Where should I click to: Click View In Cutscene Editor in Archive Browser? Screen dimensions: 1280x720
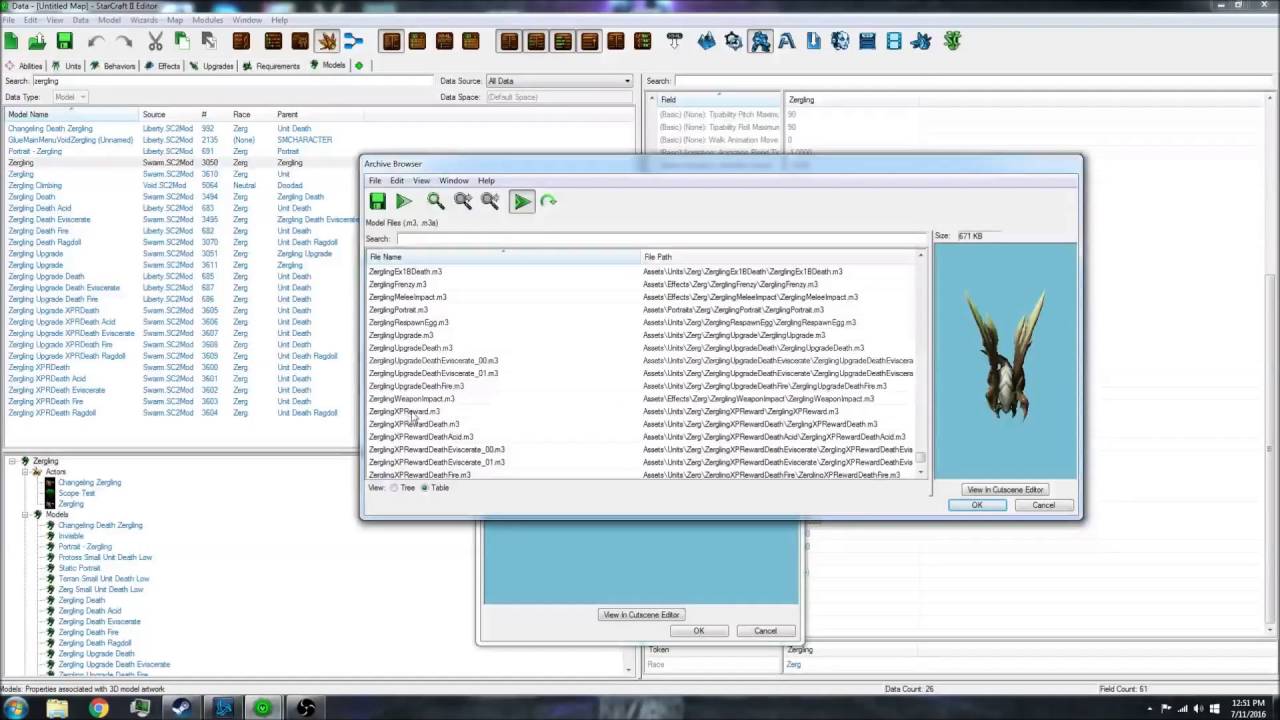1005,490
